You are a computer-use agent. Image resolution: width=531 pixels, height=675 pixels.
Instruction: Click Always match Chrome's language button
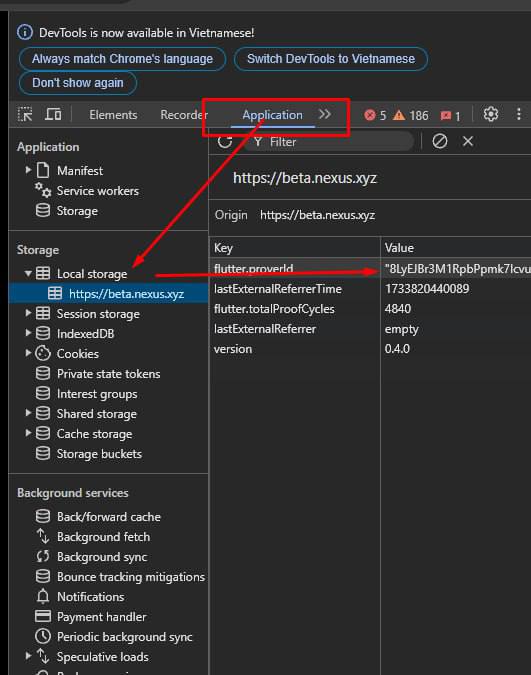pyautogui.click(x=122, y=59)
